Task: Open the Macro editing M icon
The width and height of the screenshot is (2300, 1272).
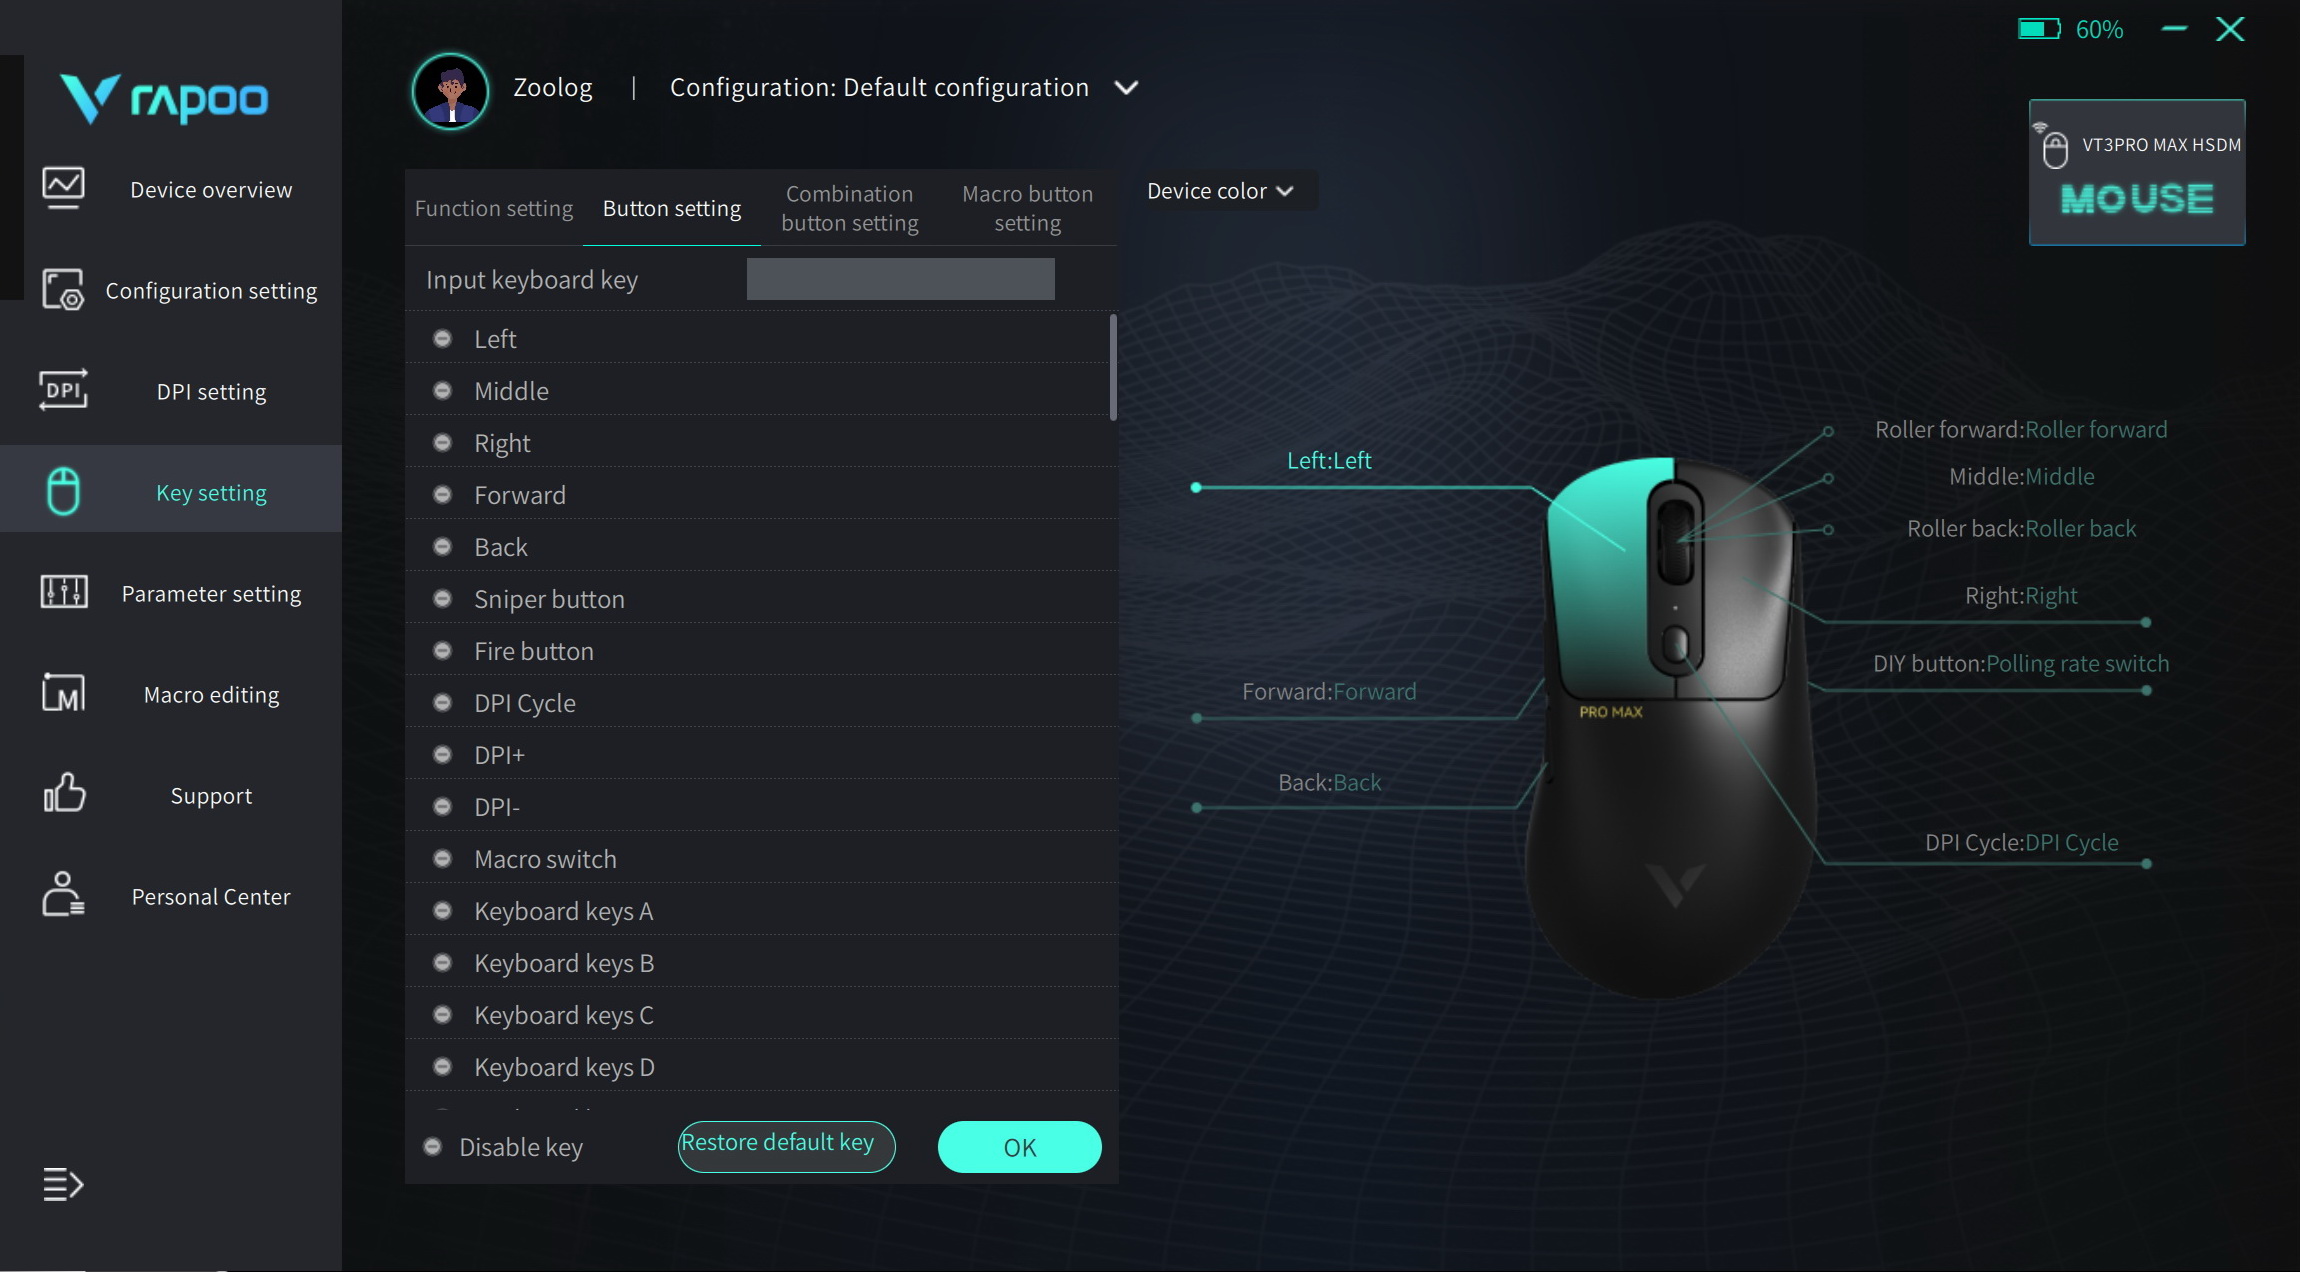Action: pos(63,693)
